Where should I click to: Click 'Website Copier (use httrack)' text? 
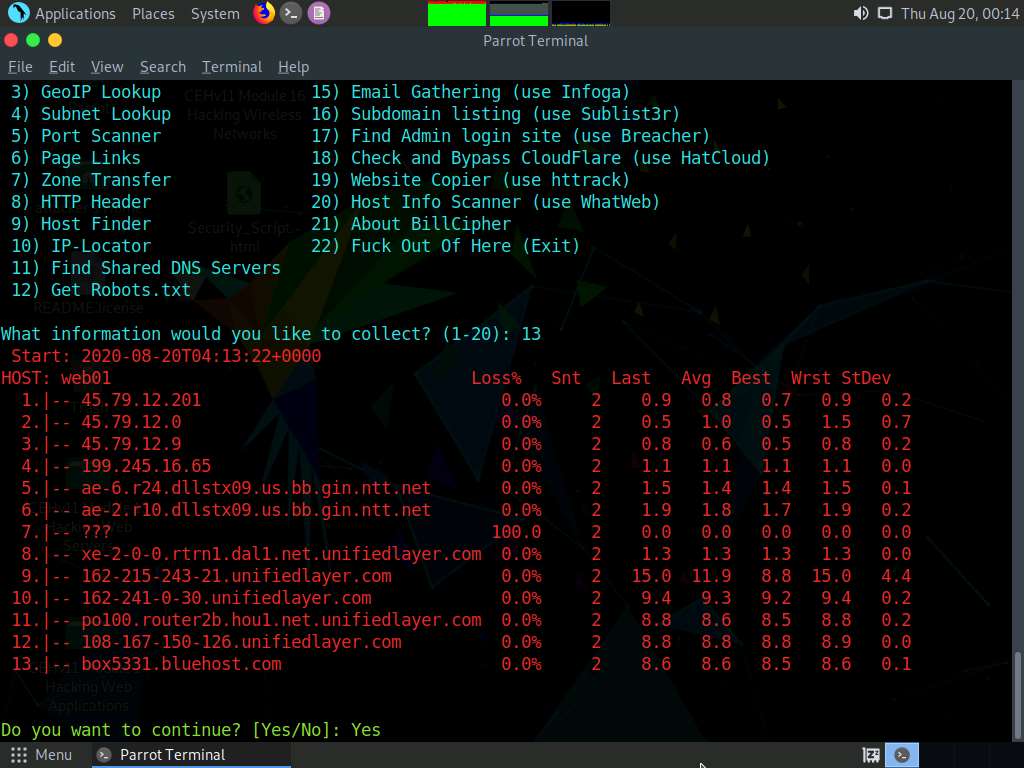point(490,180)
